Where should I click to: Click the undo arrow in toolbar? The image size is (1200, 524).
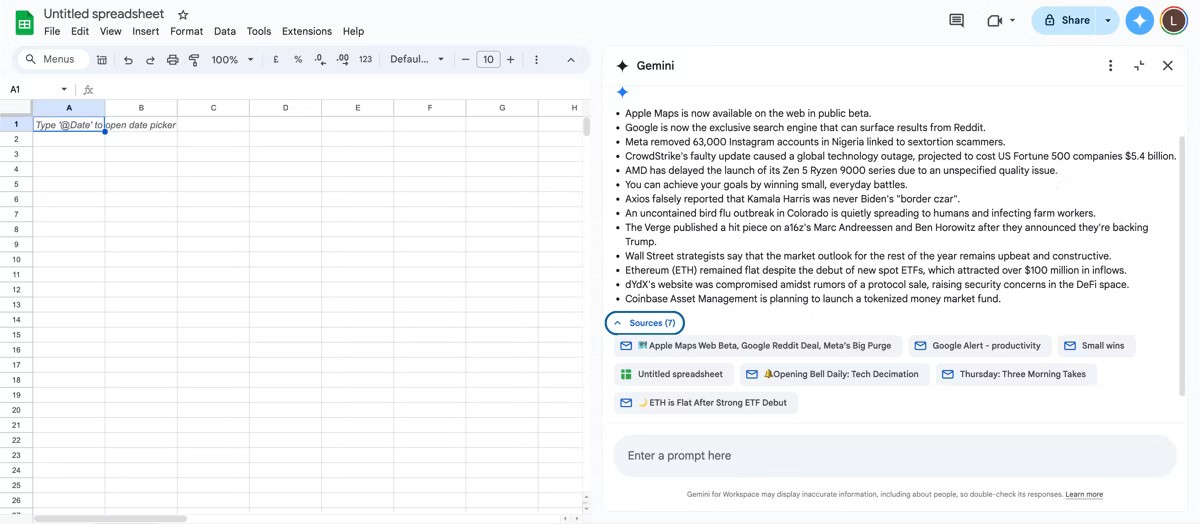coord(128,60)
